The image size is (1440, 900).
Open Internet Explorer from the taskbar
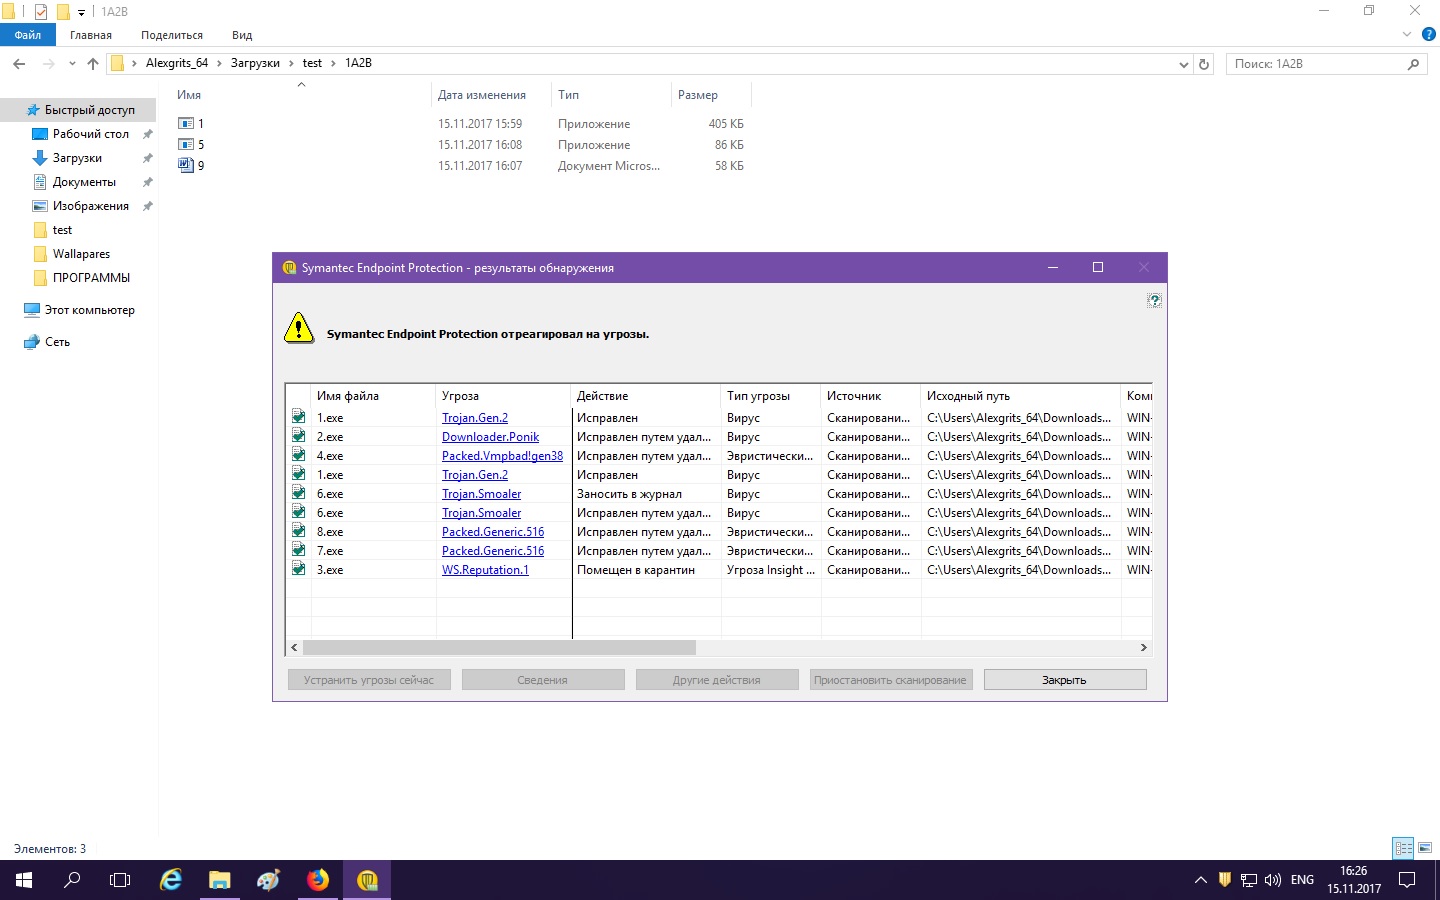(x=171, y=880)
